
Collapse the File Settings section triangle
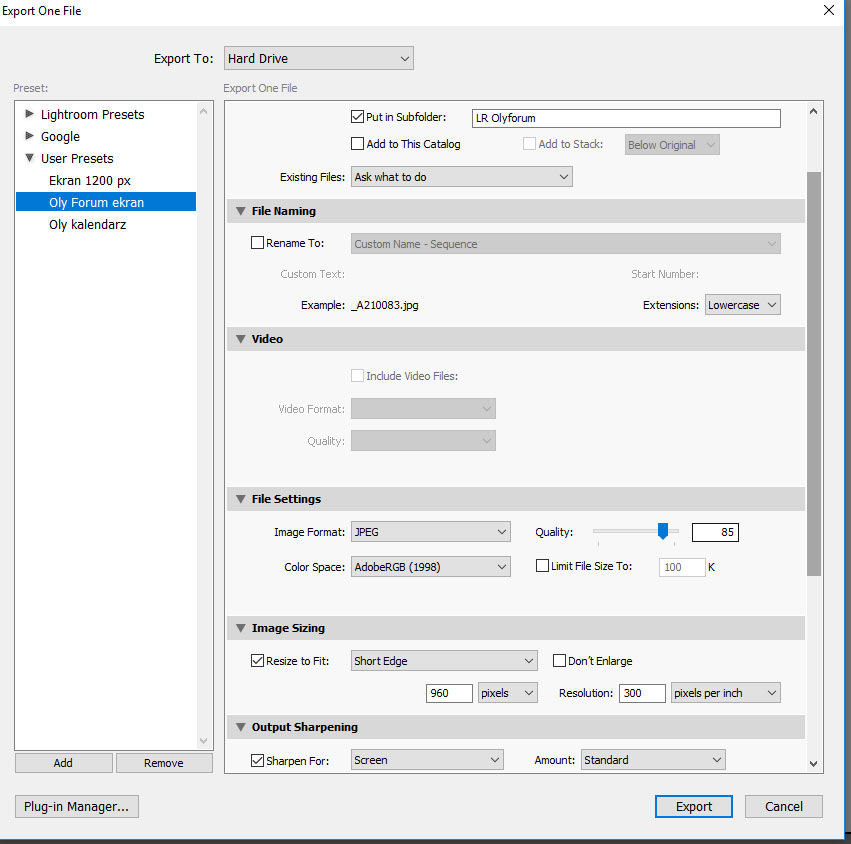[x=241, y=499]
